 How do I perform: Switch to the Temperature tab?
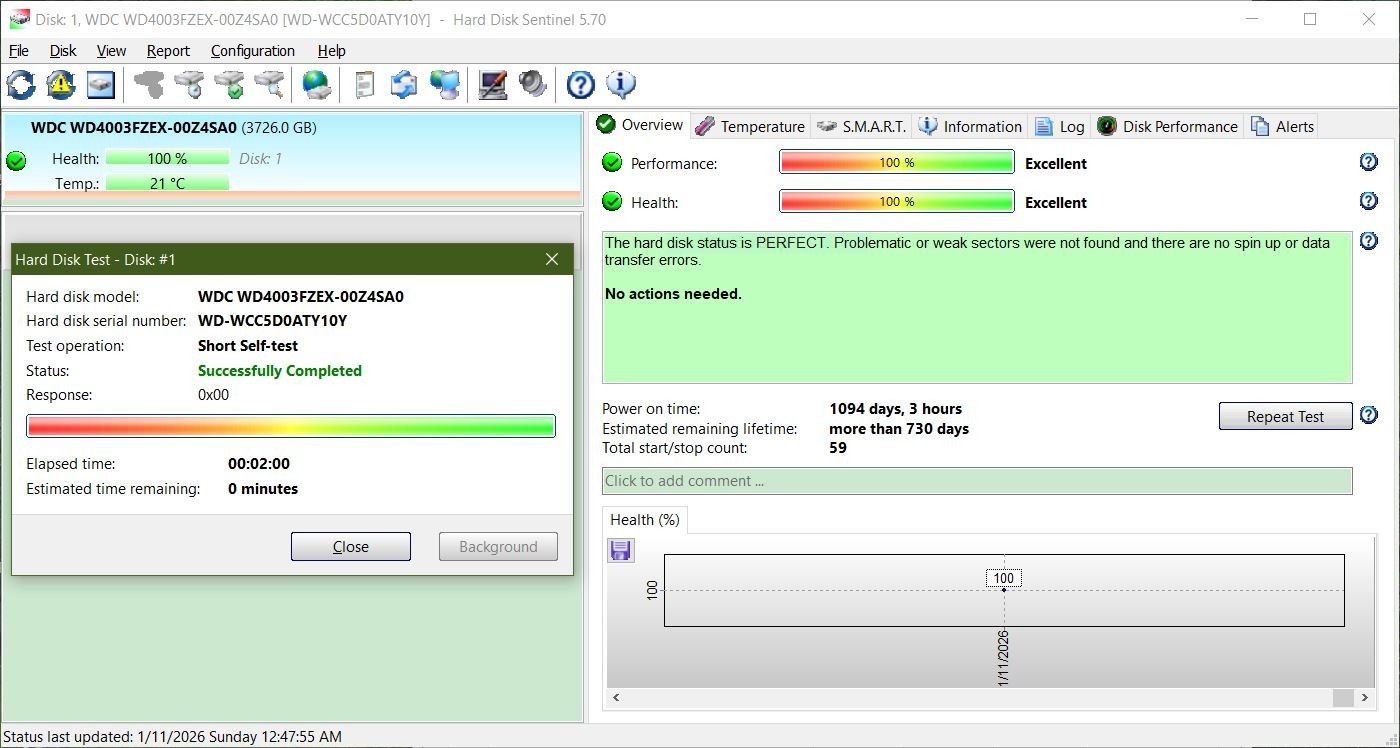tap(750, 126)
